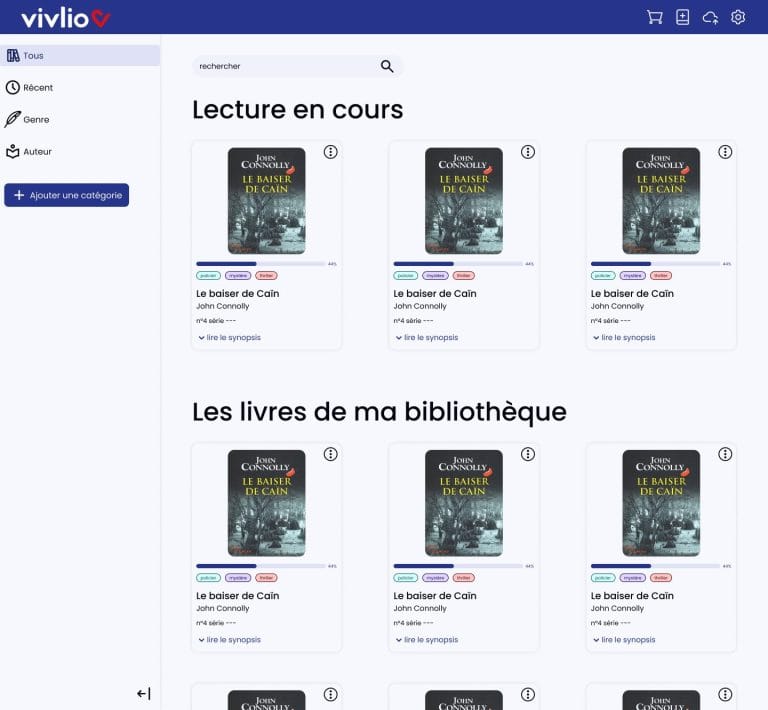This screenshot has height=710, width=768.
Task: Collapse the sidebar with the arrow icon
Action: tap(144, 693)
